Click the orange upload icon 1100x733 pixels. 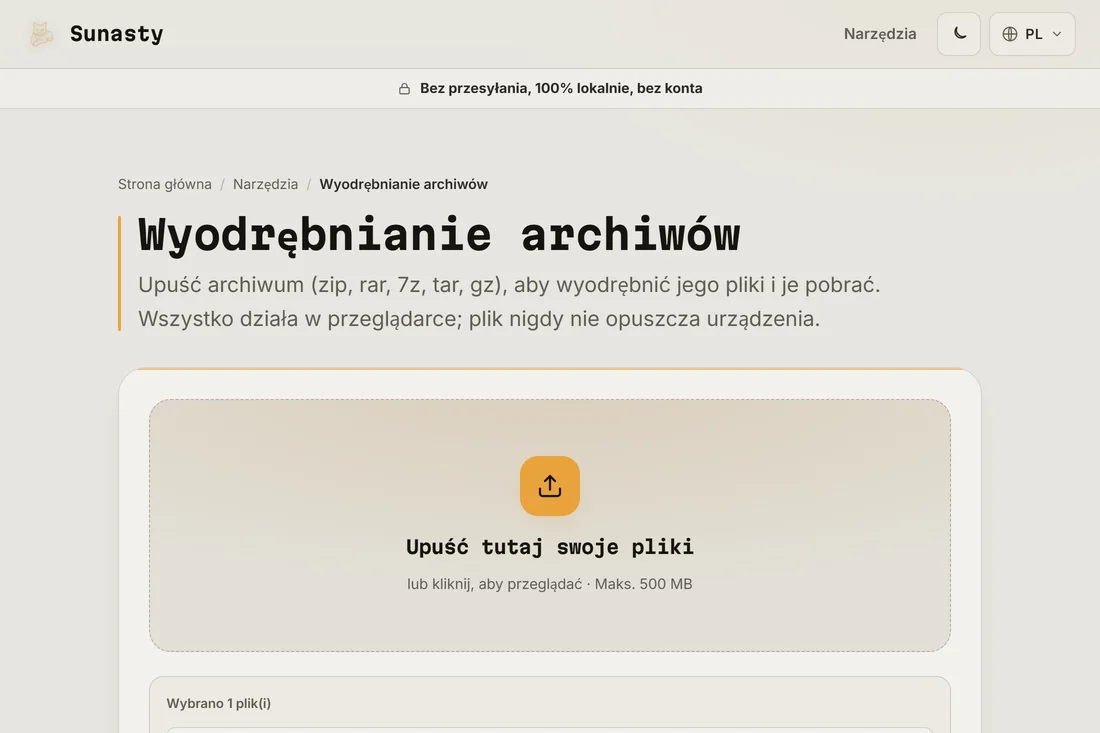(x=550, y=485)
